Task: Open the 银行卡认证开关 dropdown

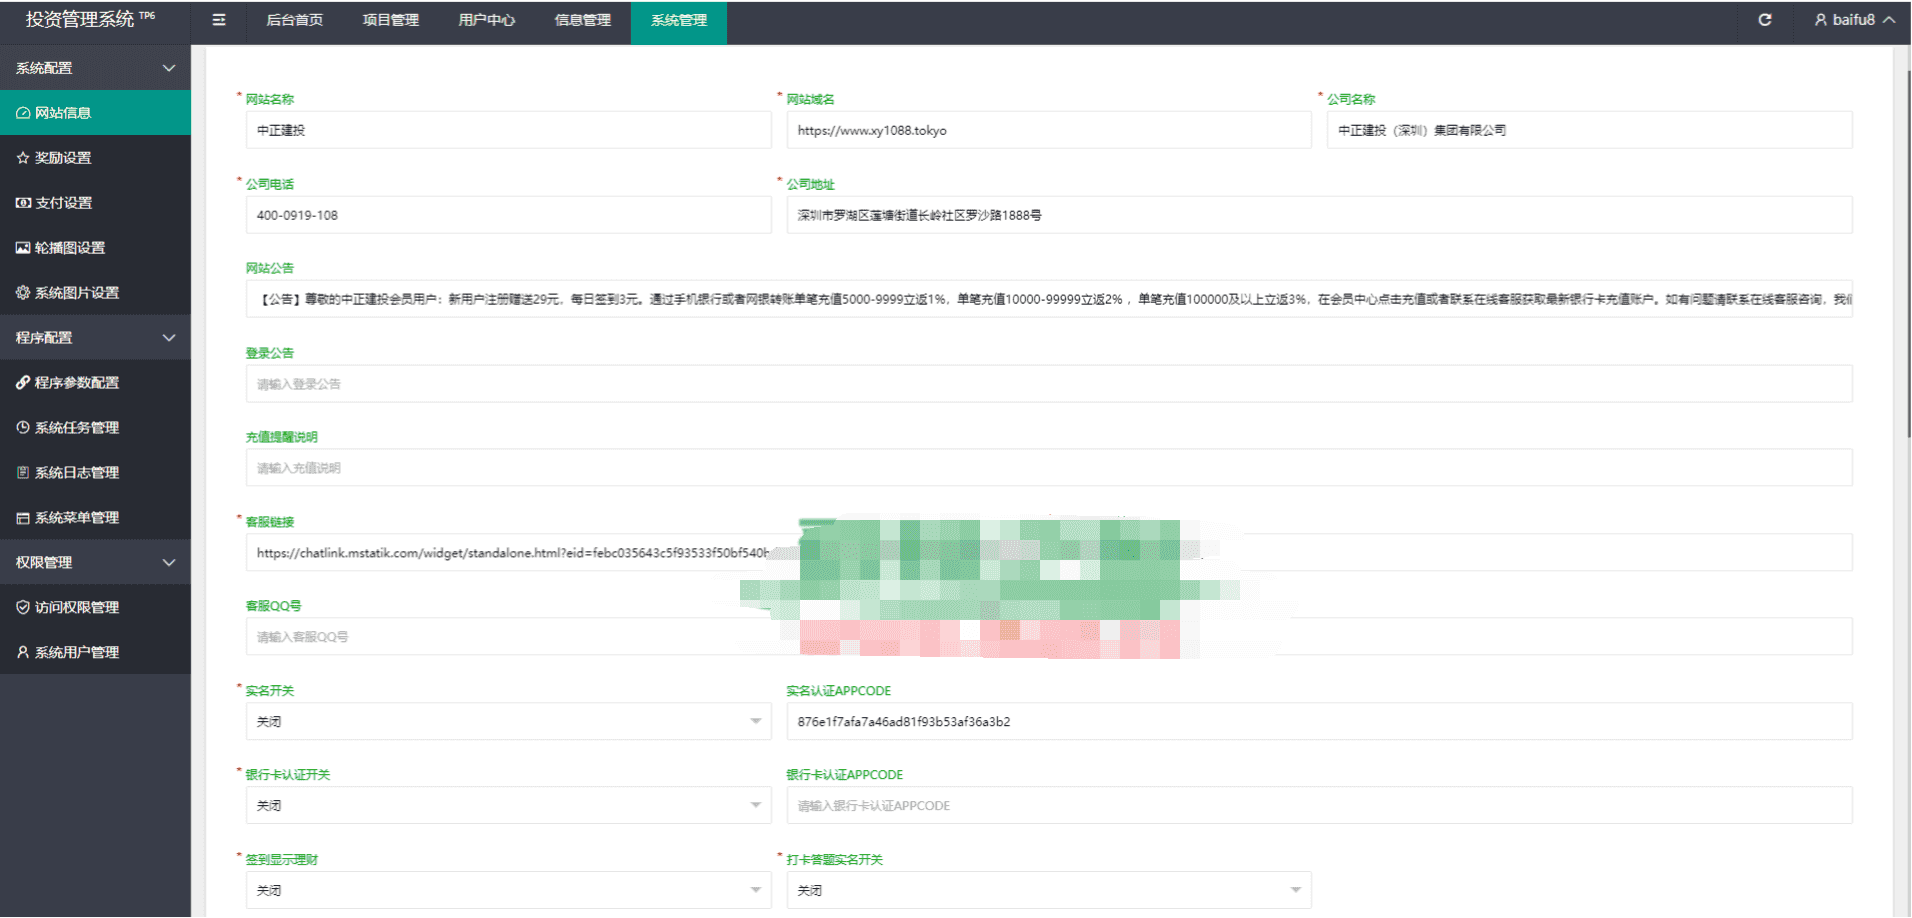Action: click(508, 806)
